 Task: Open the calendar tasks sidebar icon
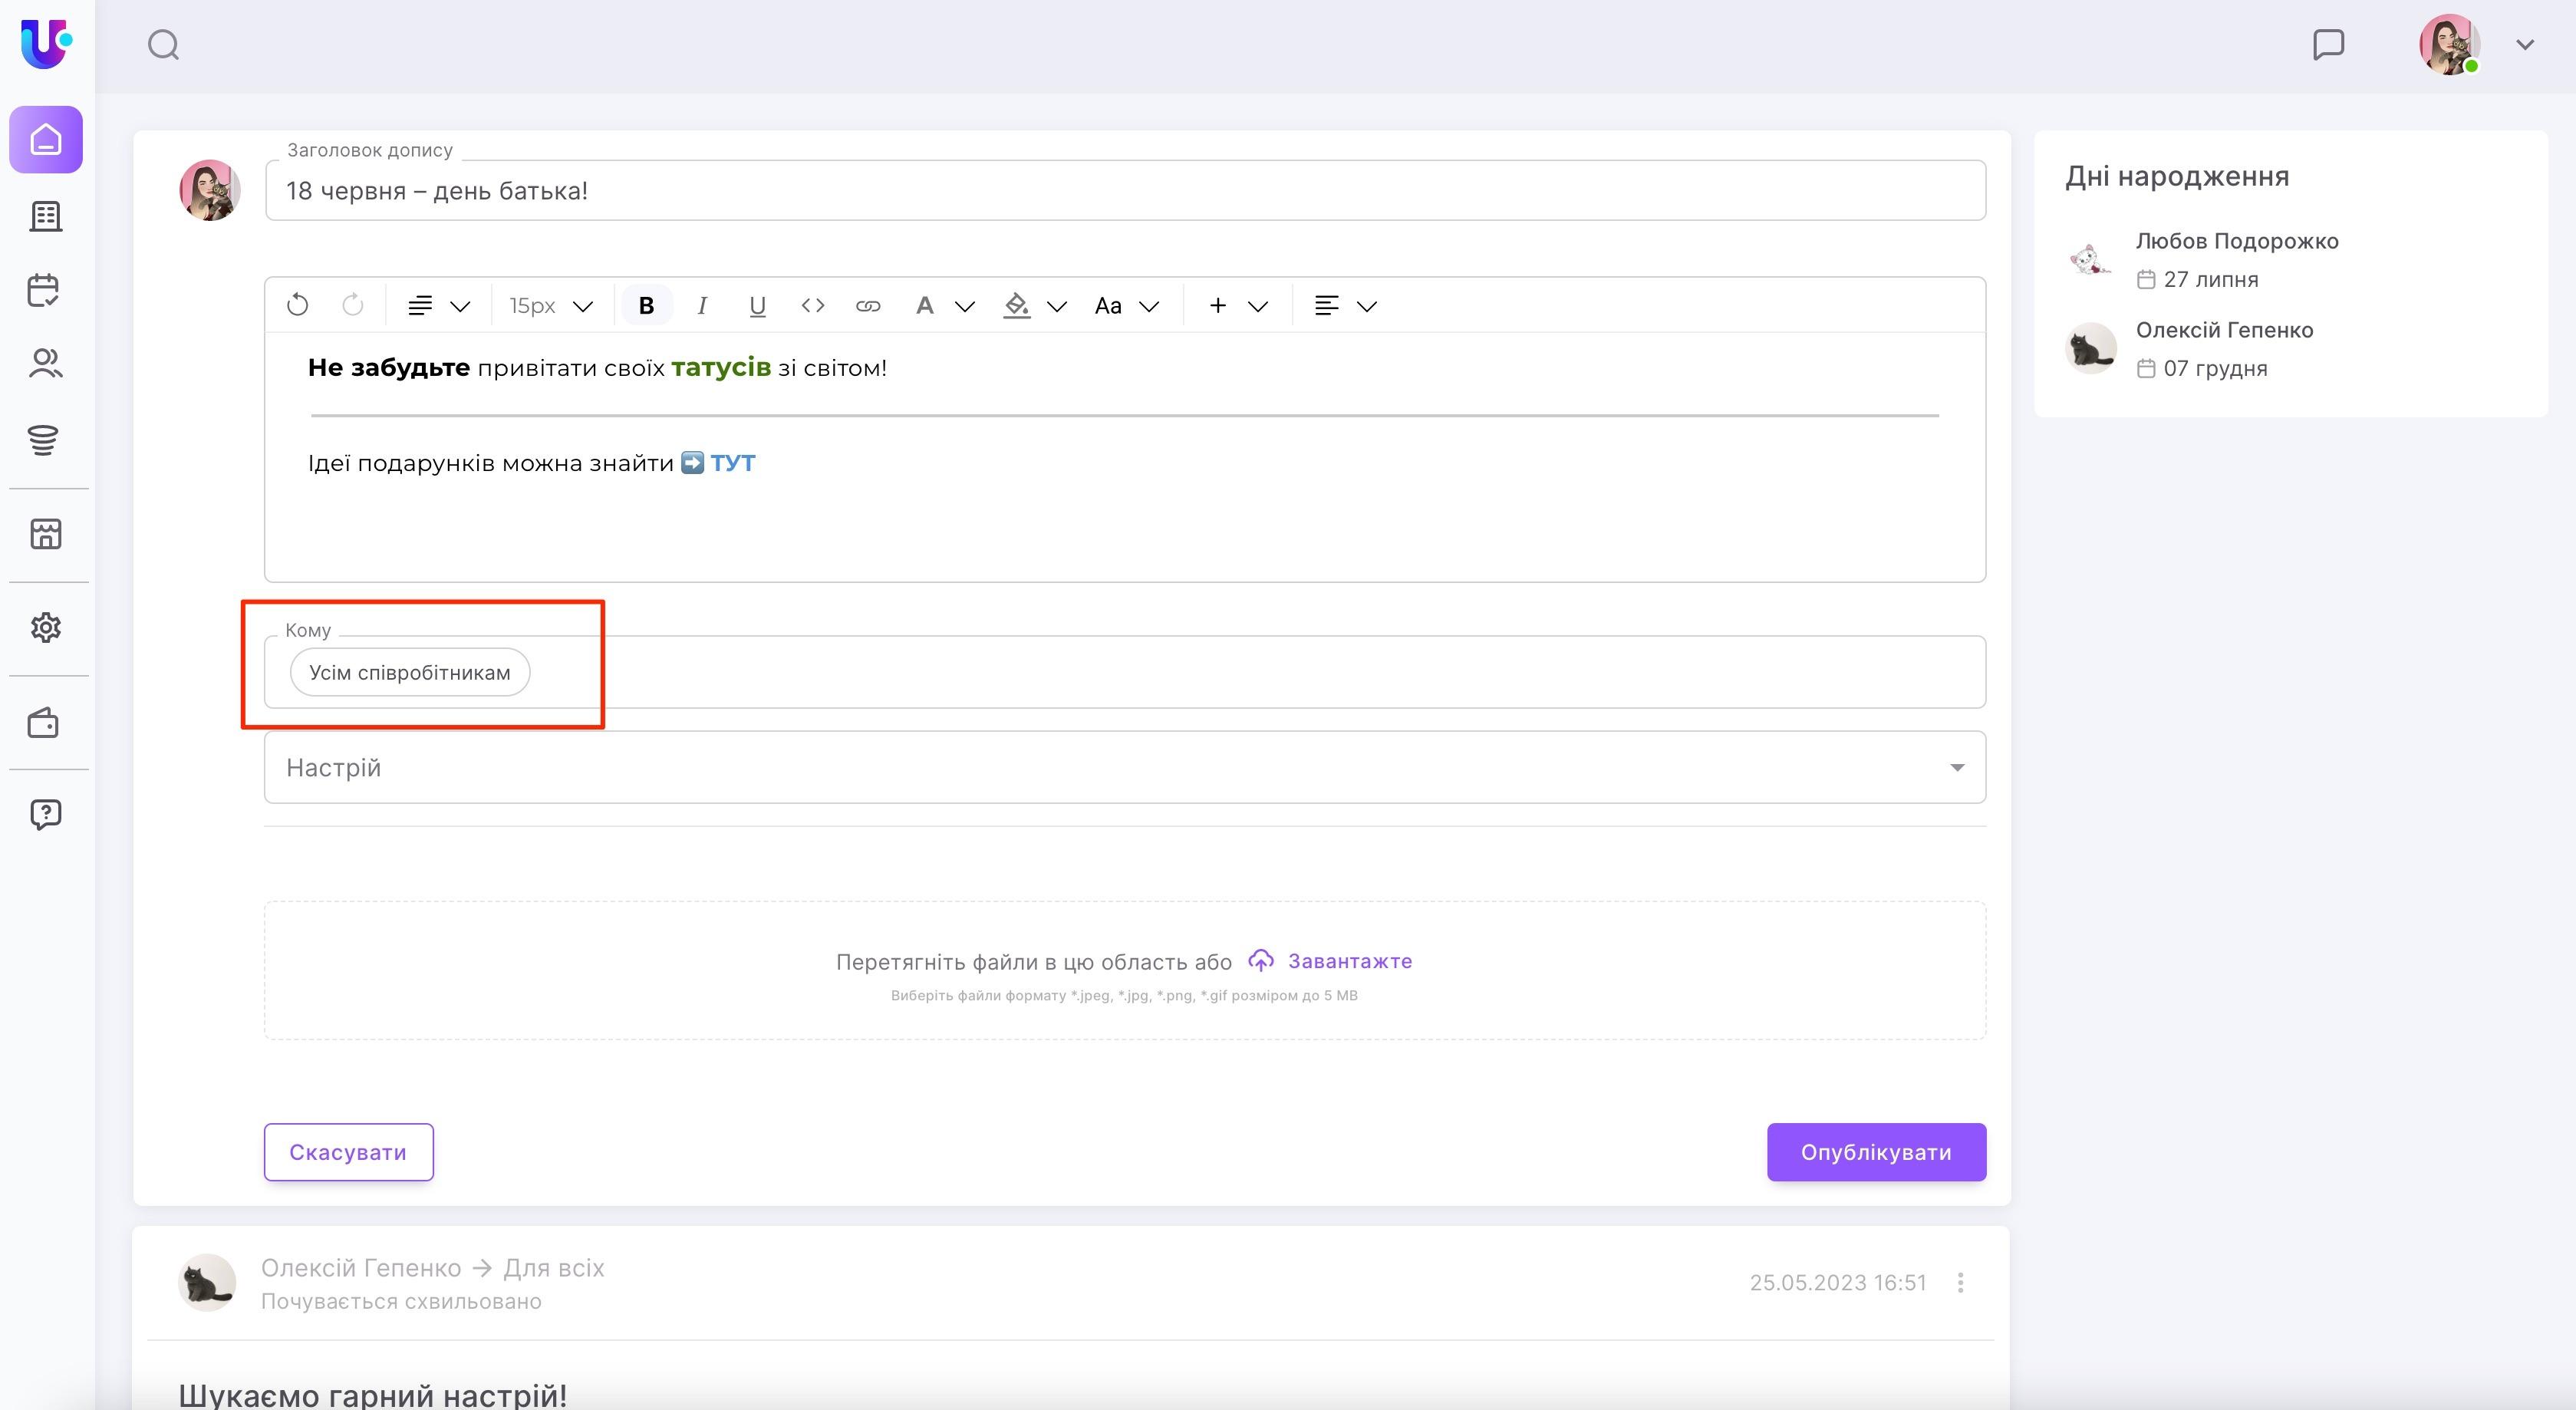tap(45, 291)
